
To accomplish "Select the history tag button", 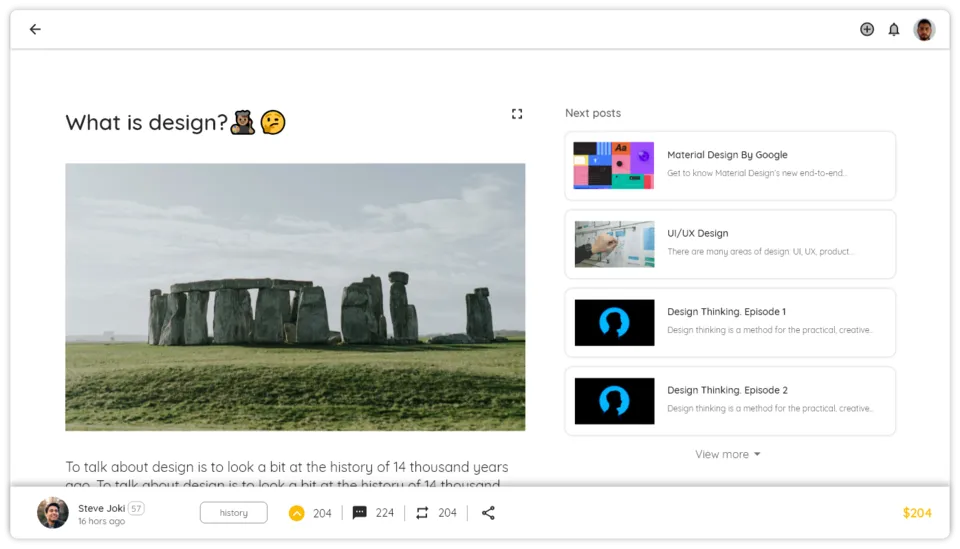I will click(233, 513).
